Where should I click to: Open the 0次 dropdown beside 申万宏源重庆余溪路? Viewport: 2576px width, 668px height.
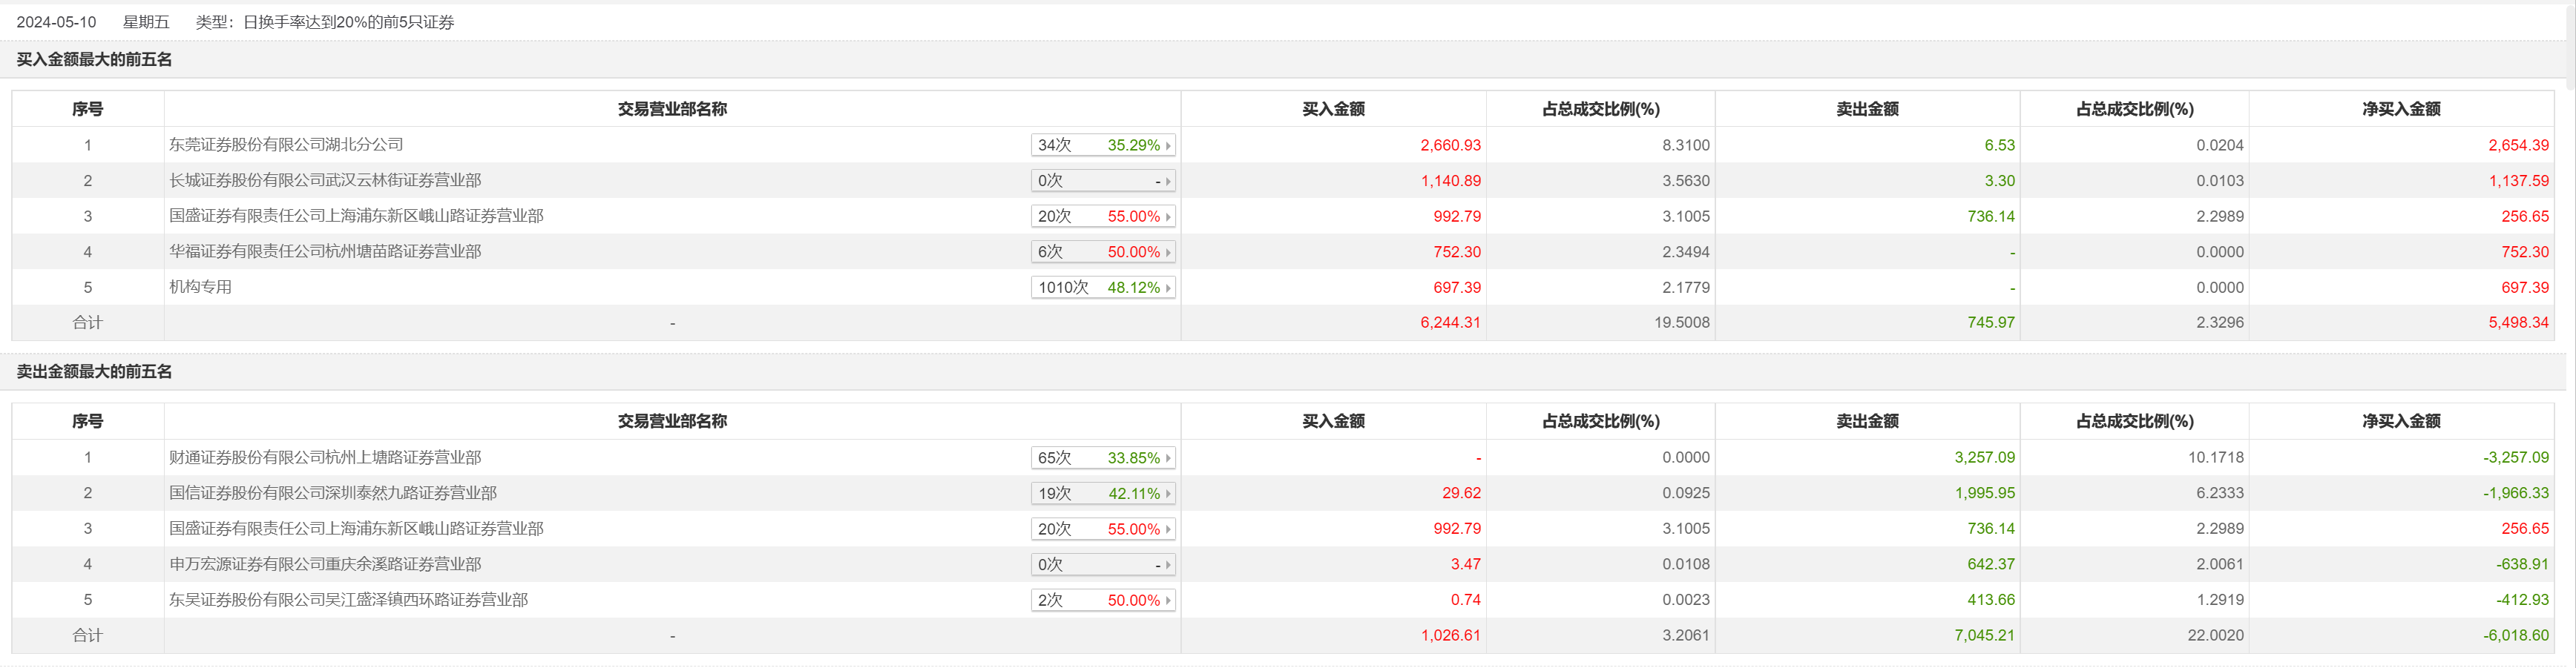(1103, 565)
